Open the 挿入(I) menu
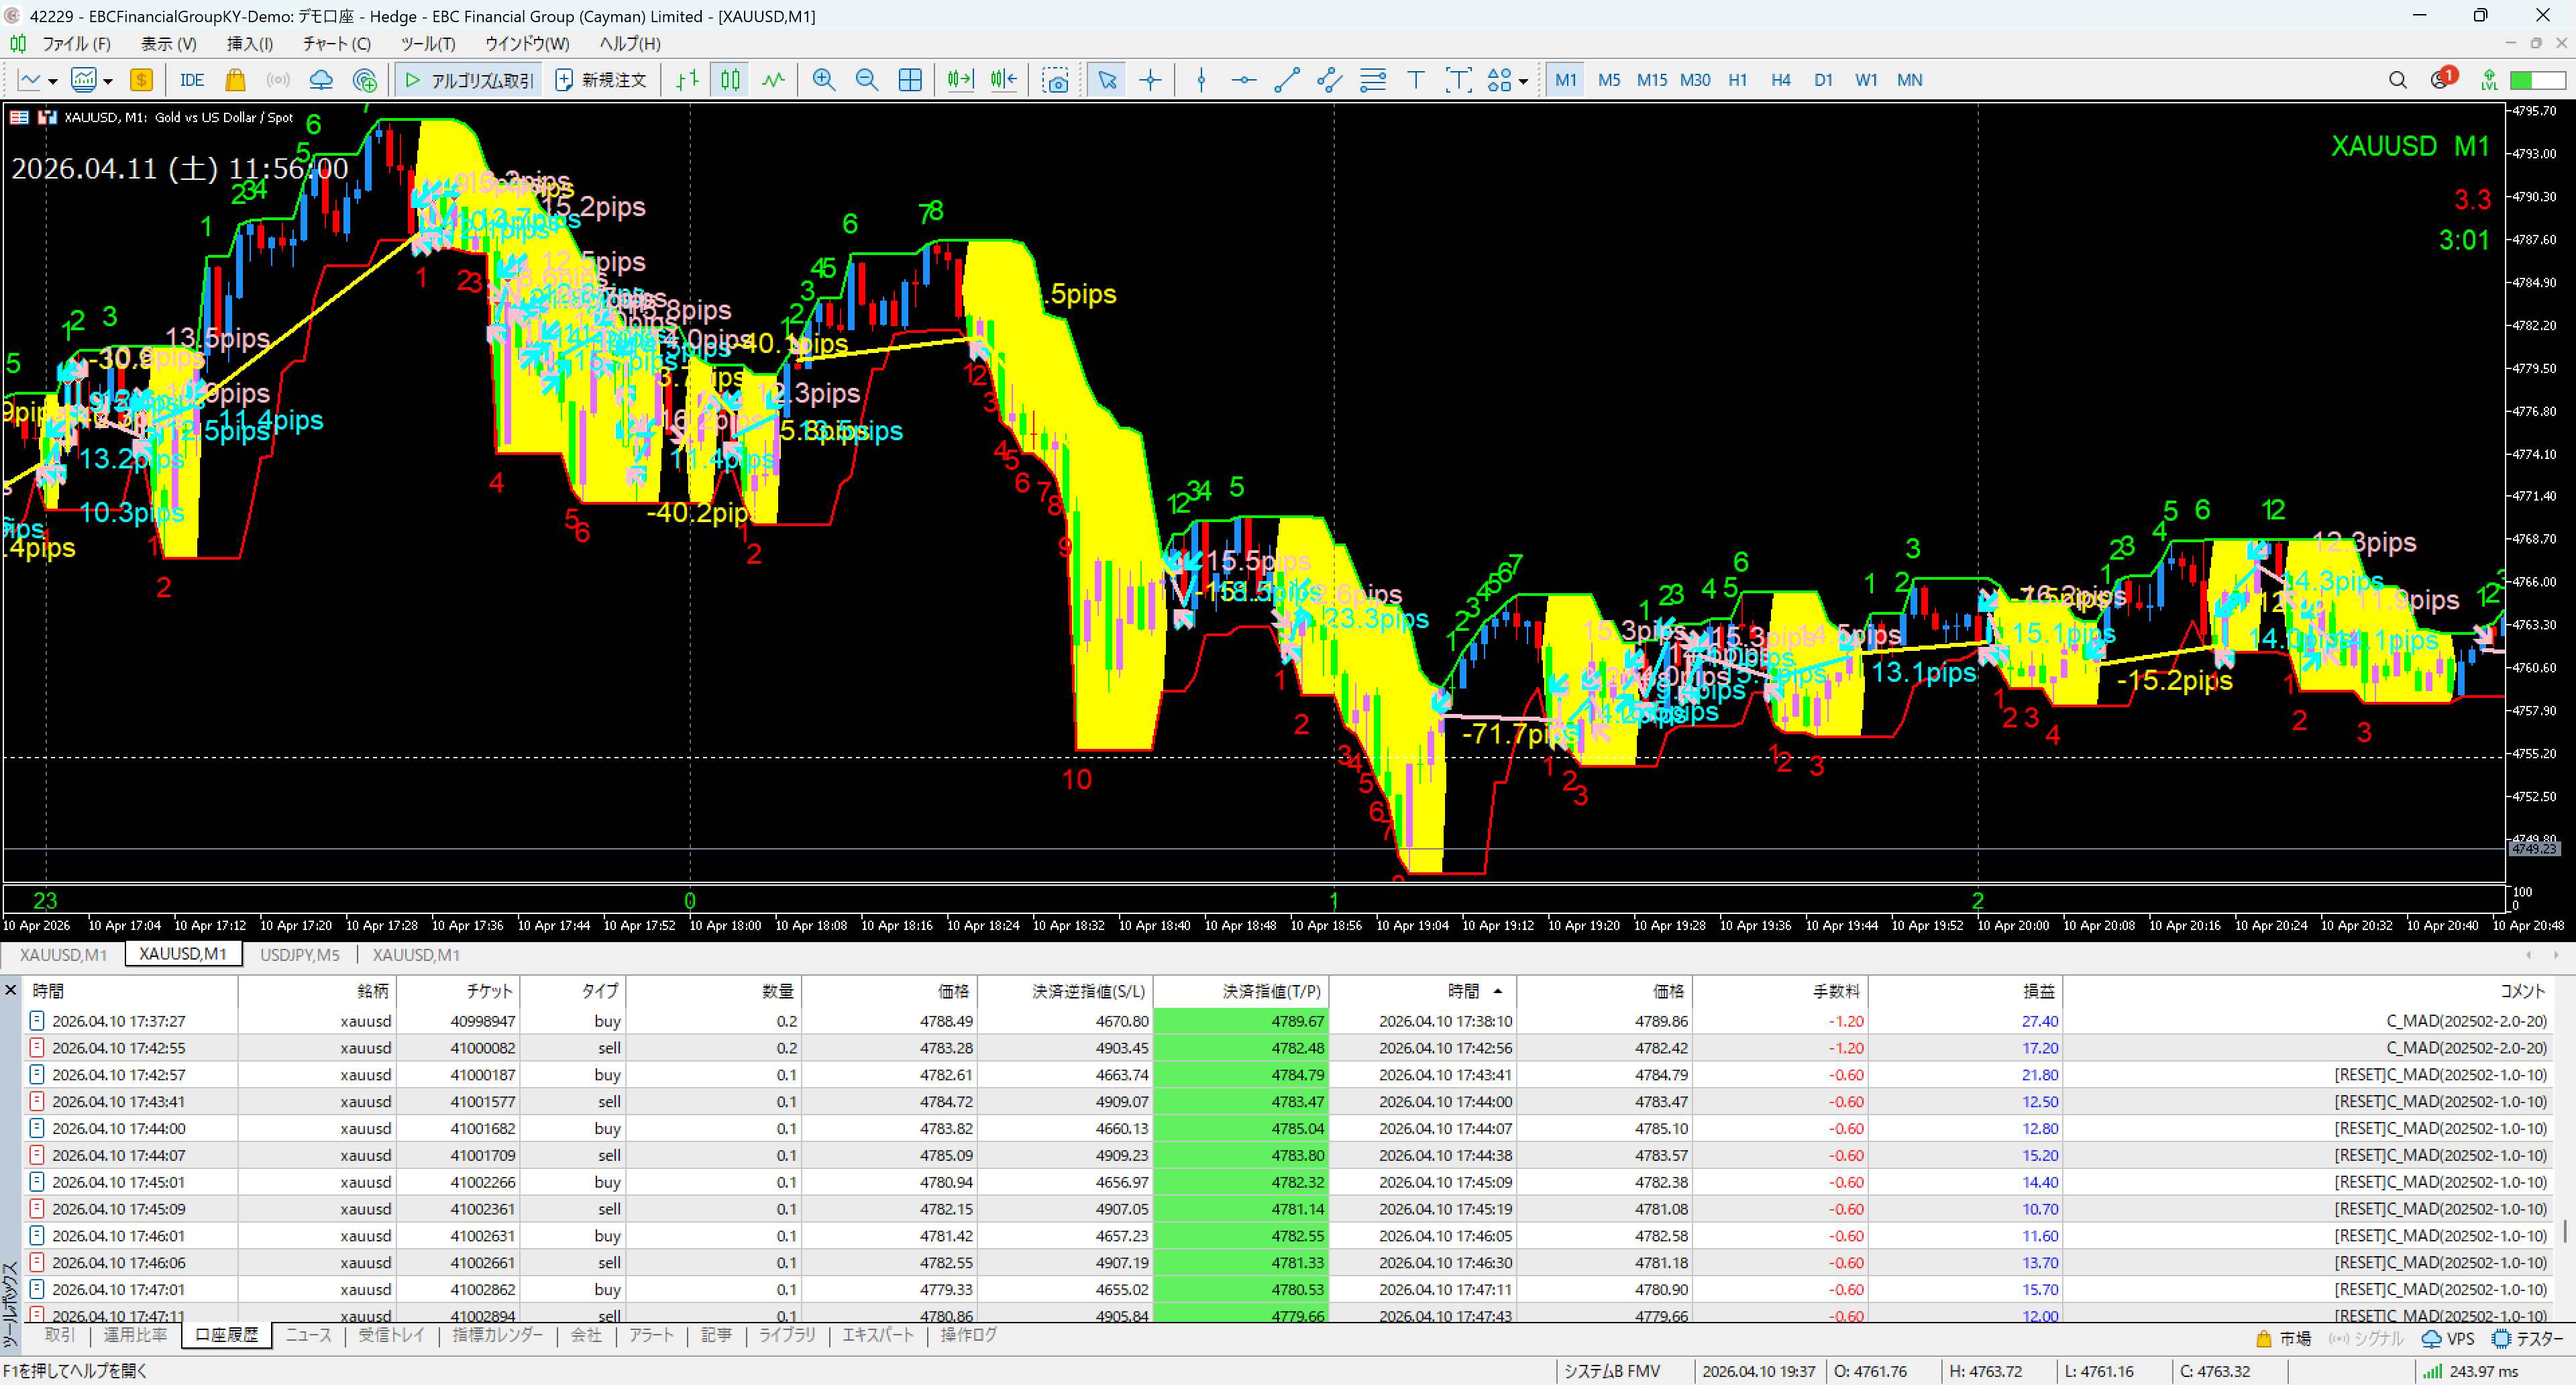This screenshot has height=1385, width=2576. [249, 44]
